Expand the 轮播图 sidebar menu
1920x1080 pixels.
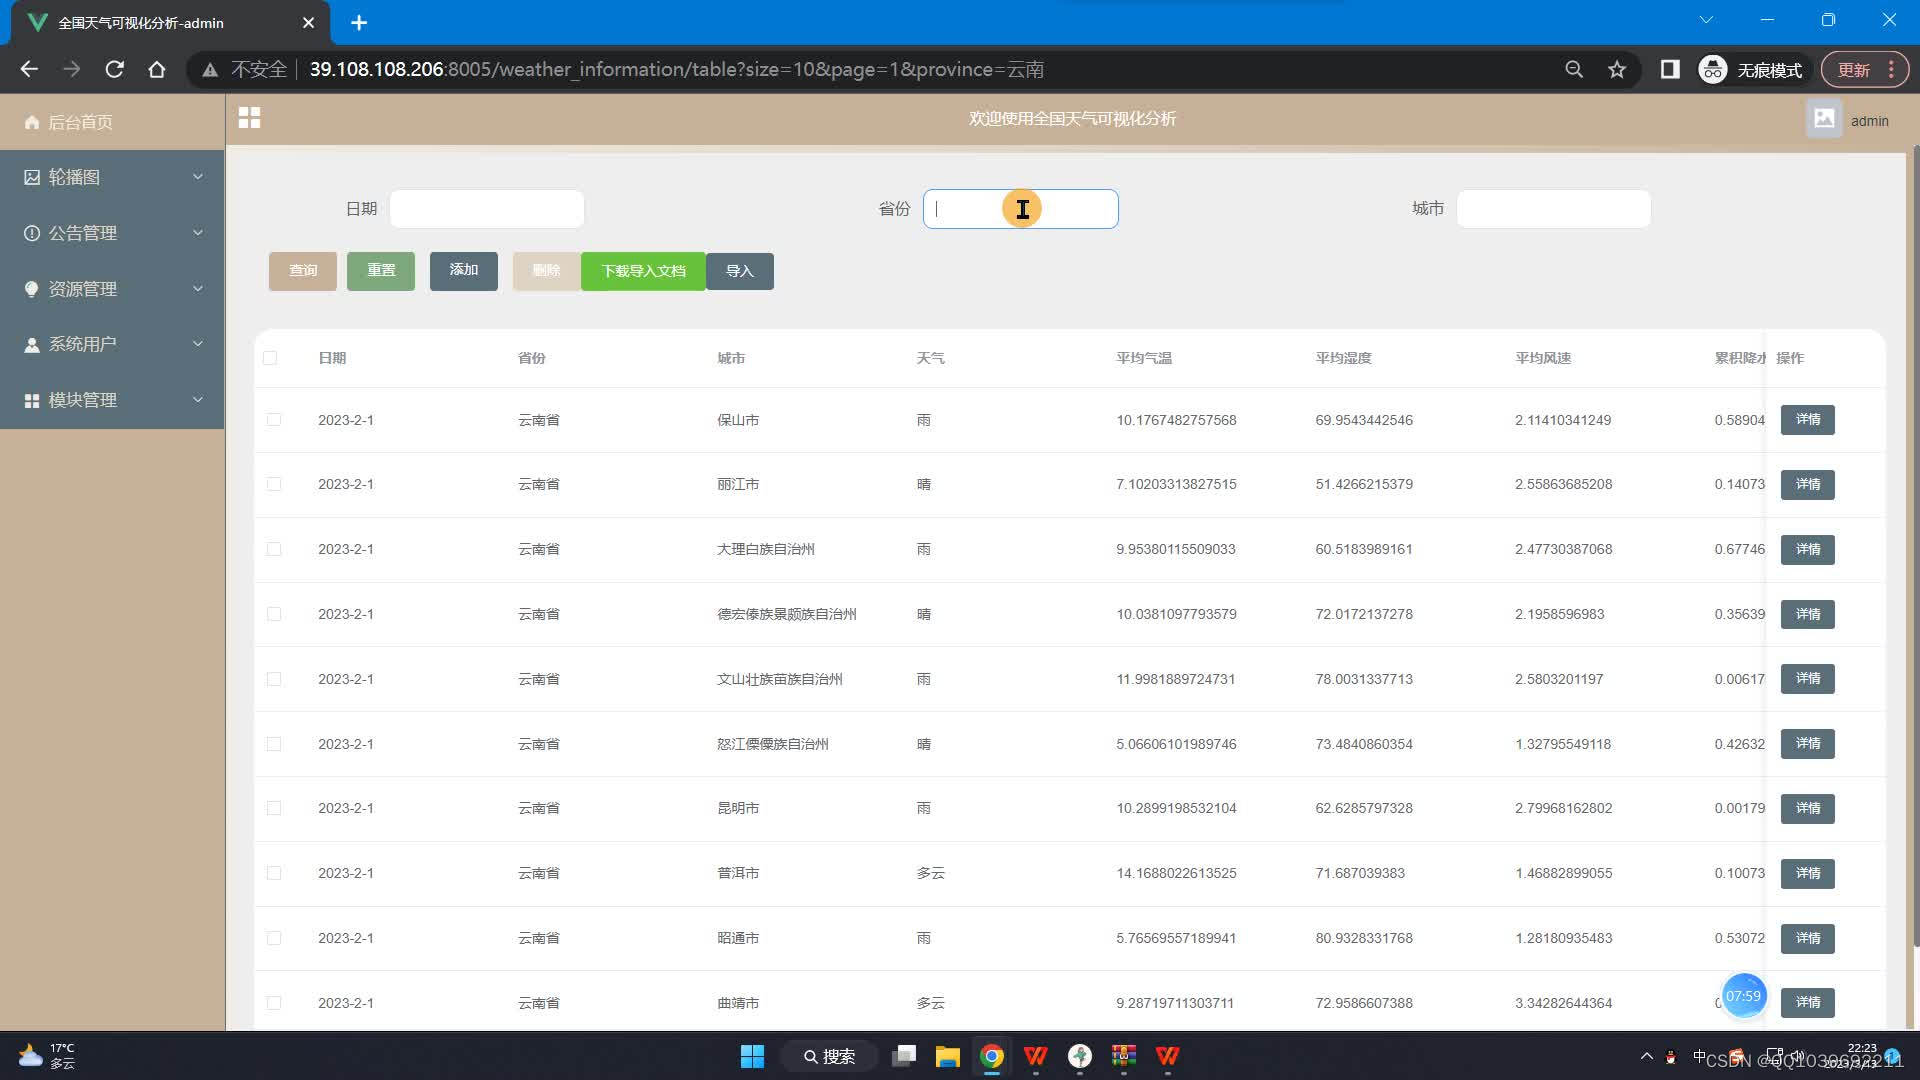112,177
